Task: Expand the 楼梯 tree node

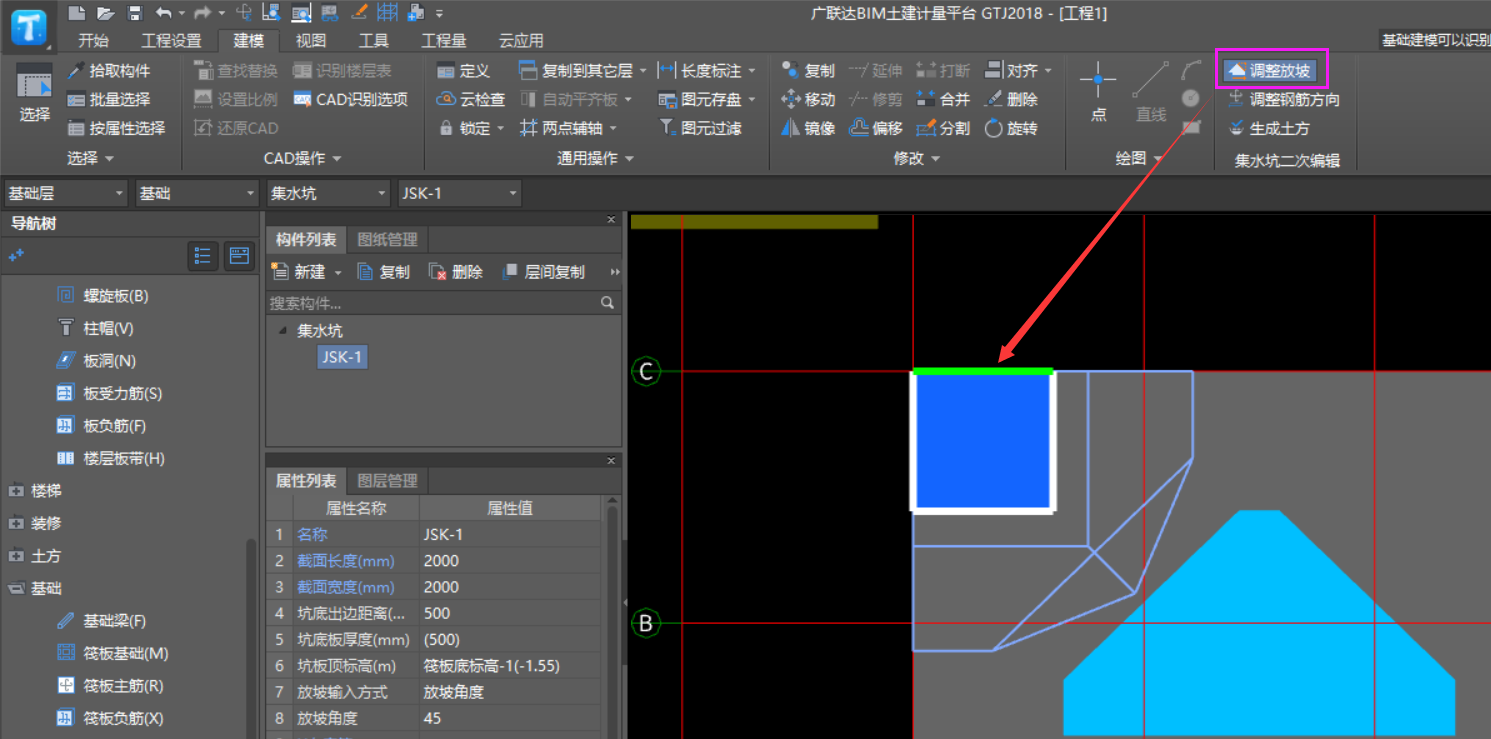Action: tap(16, 491)
